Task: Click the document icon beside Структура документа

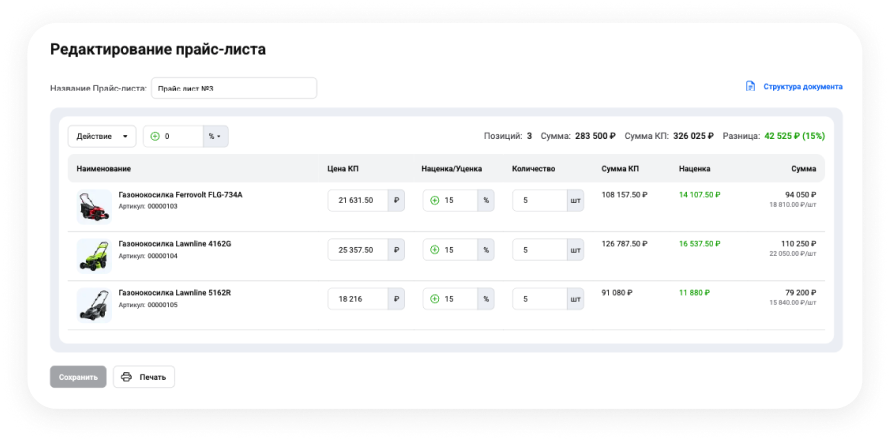Action: [x=750, y=87]
